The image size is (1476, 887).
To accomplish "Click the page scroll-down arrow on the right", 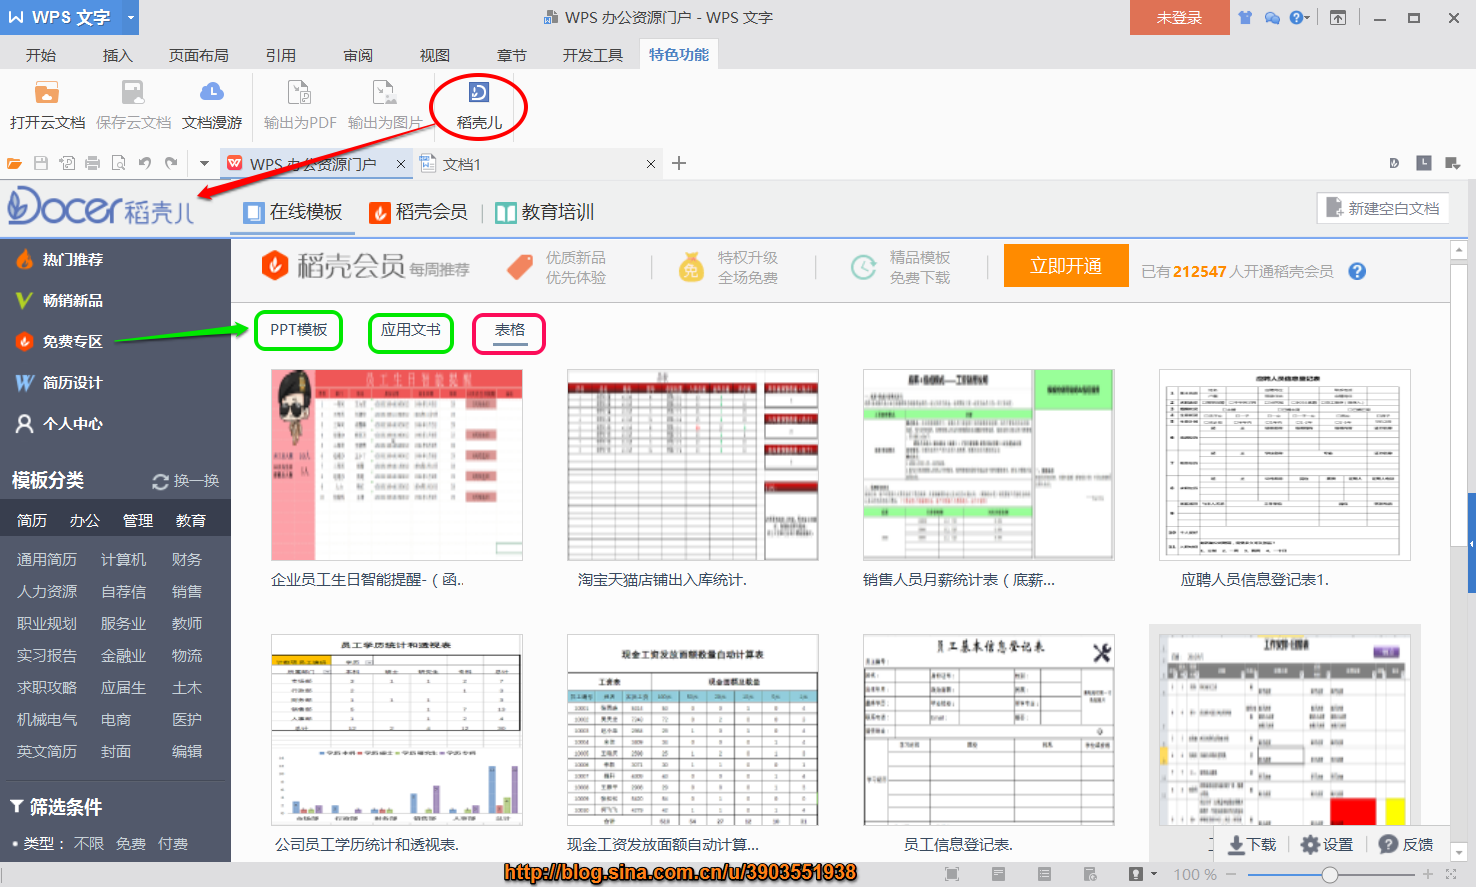I will (x=1459, y=852).
